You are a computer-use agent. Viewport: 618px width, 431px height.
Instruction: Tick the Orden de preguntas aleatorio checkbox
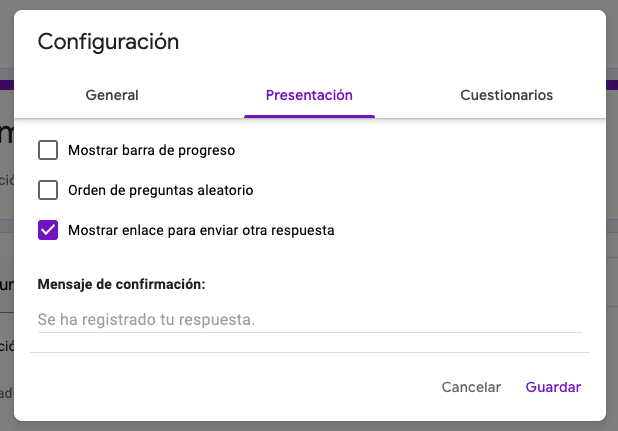pyautogui.click(x=48, y=190)
